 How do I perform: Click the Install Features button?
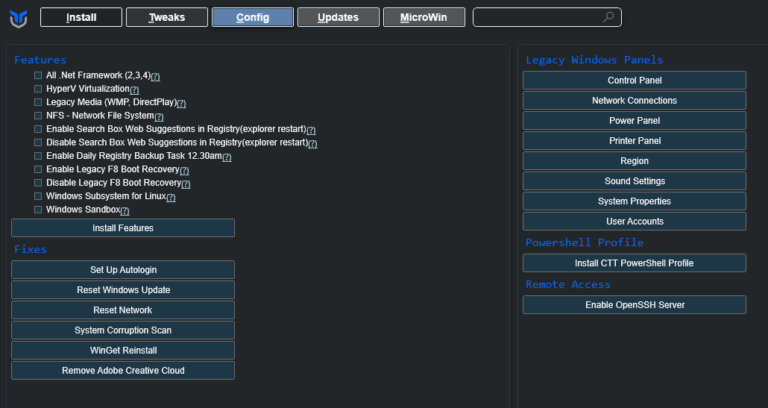click(x=123, y=228)
